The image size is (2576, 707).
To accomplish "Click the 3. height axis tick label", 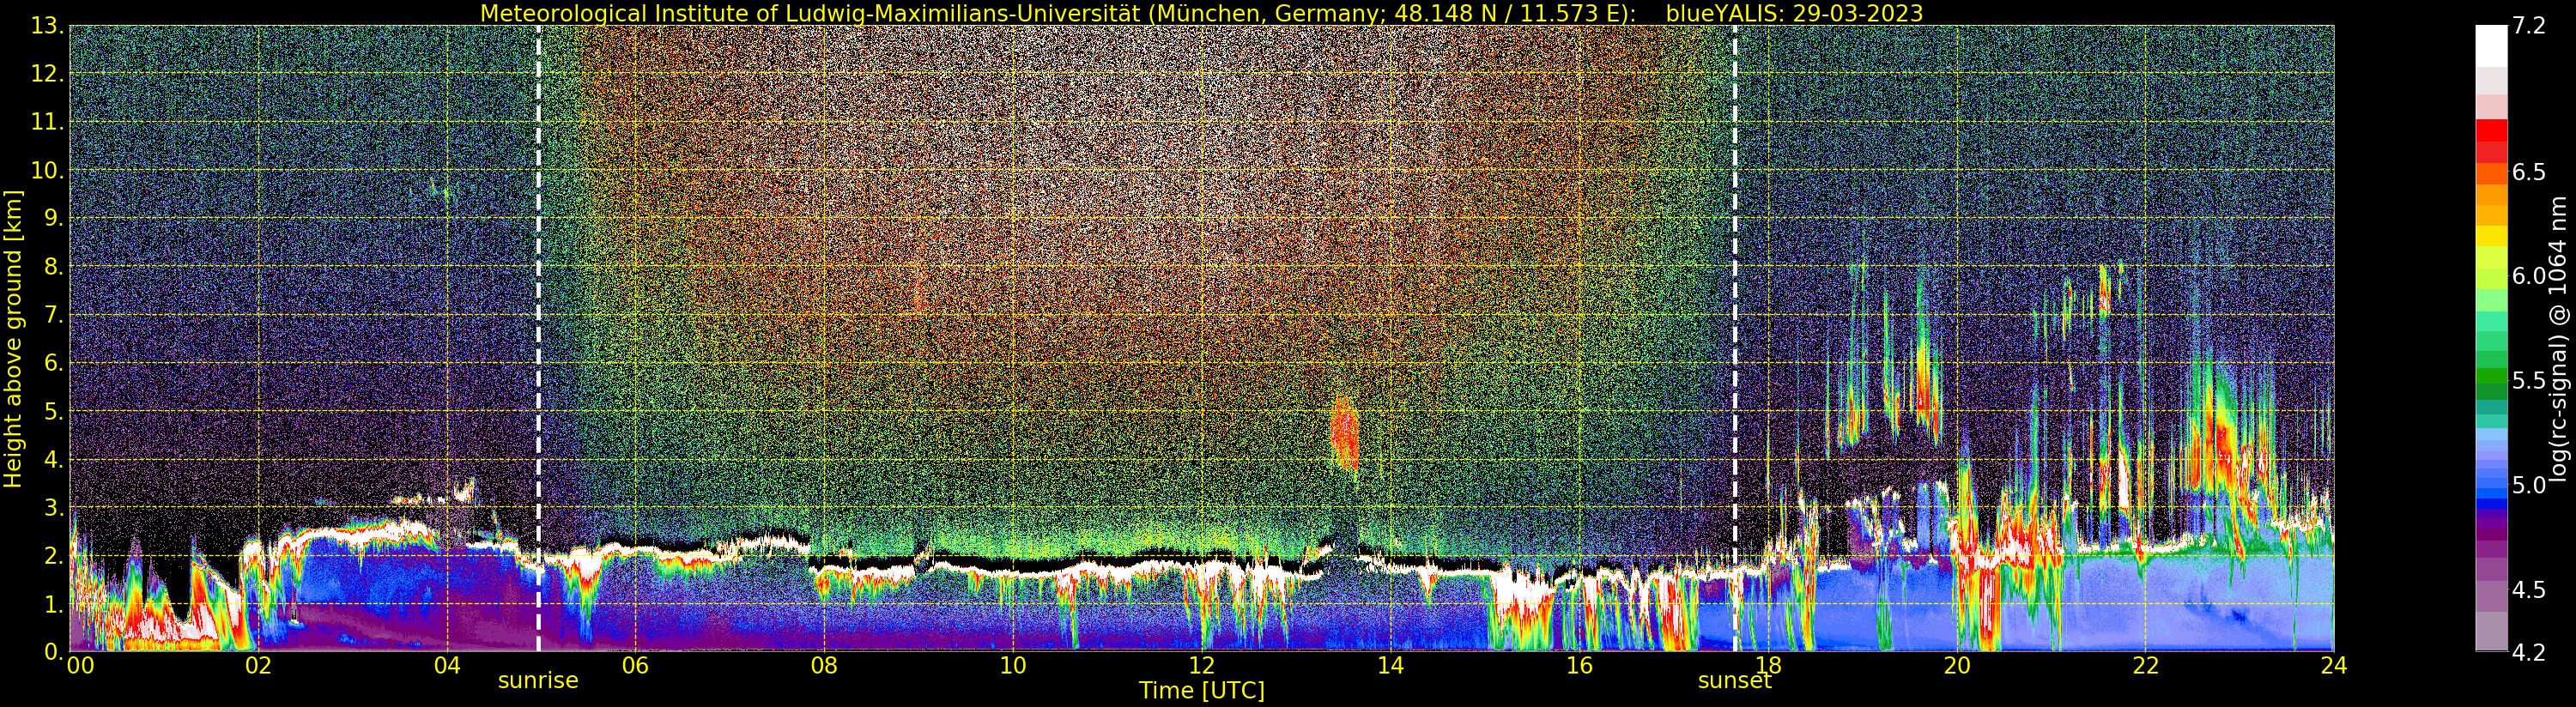I will click(x=53, y=507).
